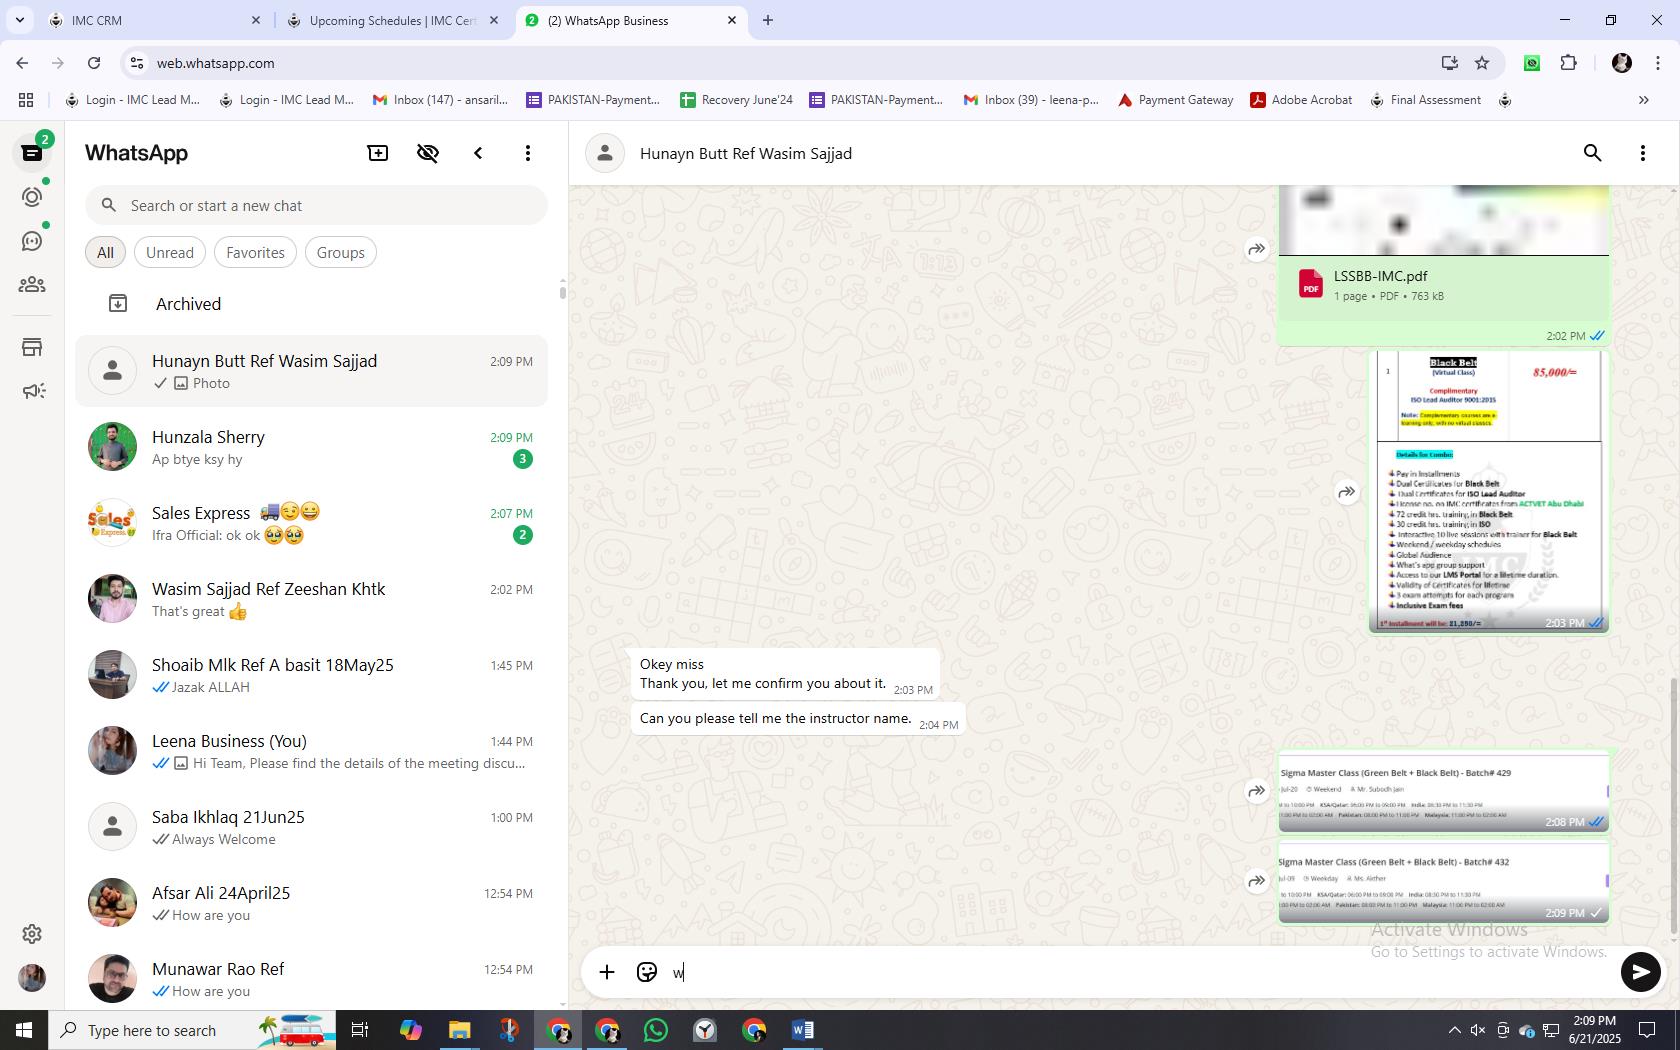1680x1050 pixels.
Task: Open Batch# 429 schedule image
Action: pos(1444,793)
